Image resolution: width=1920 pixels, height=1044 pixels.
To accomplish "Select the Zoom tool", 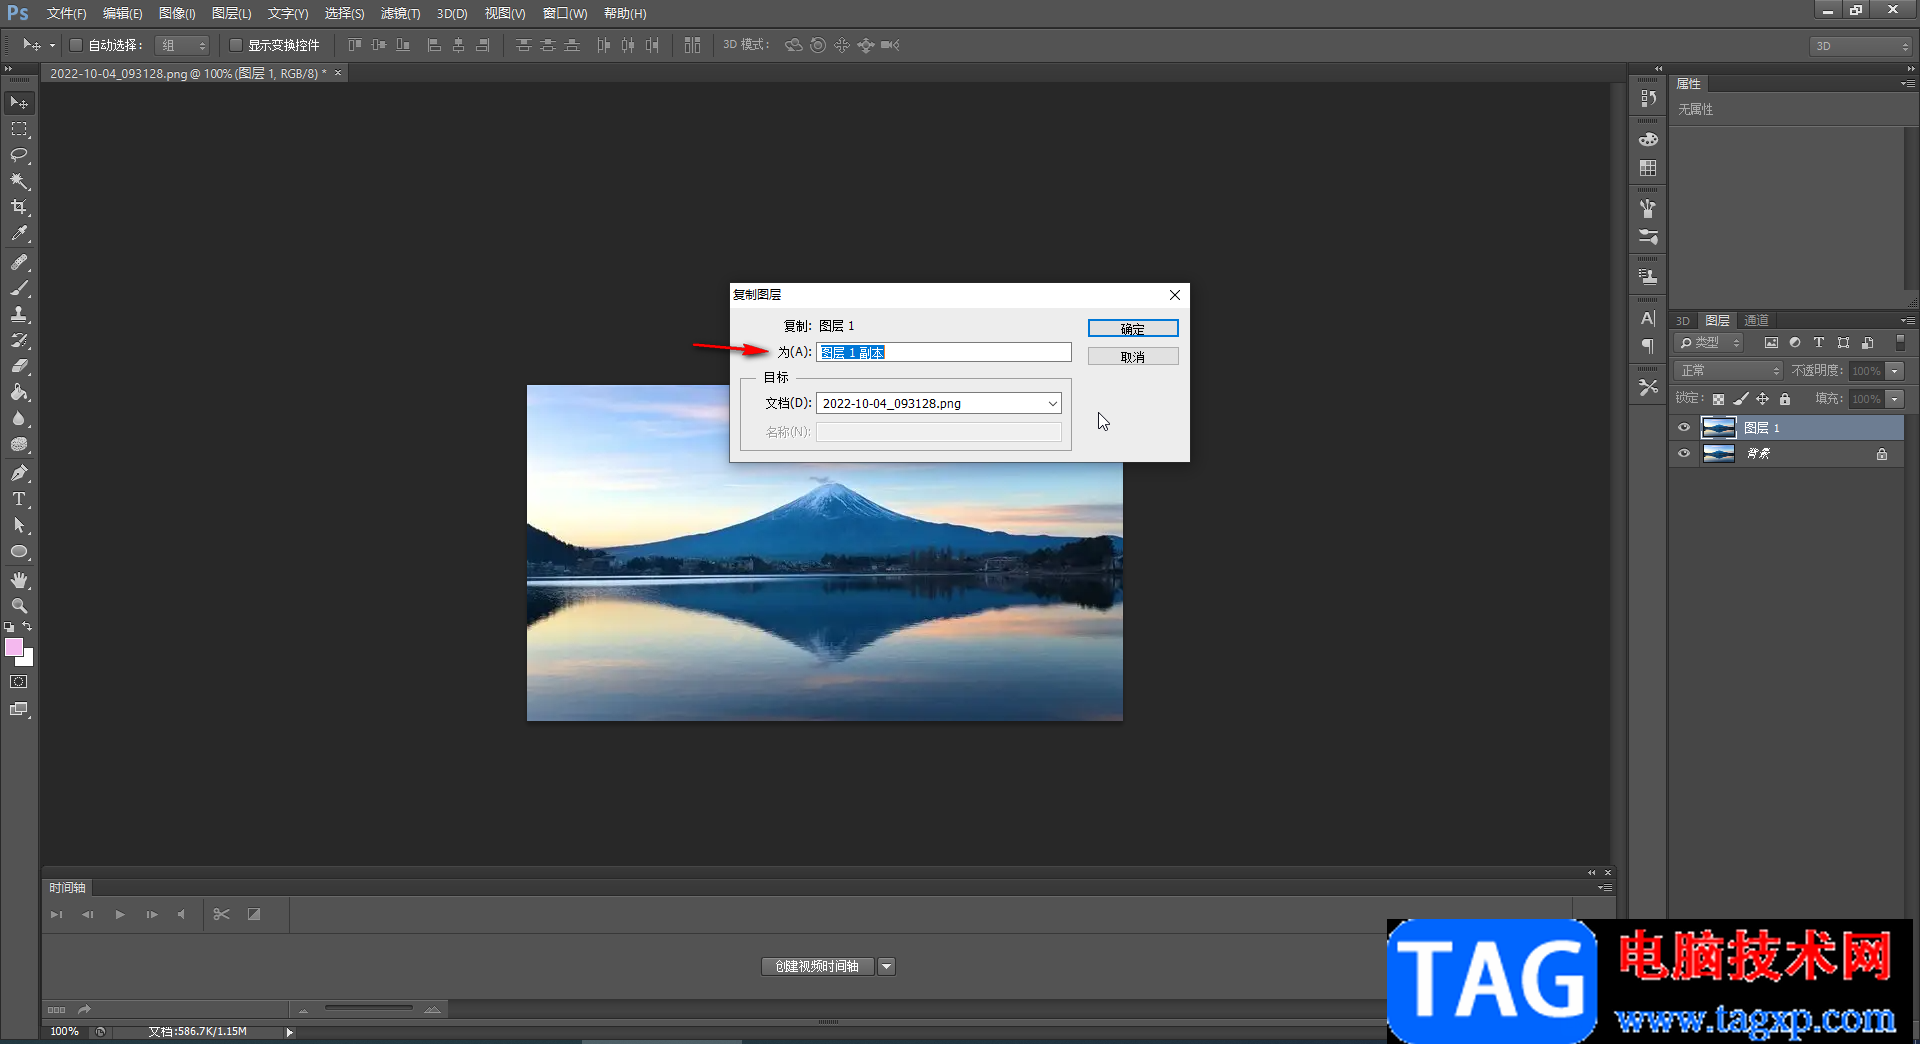I will point(19,606).
